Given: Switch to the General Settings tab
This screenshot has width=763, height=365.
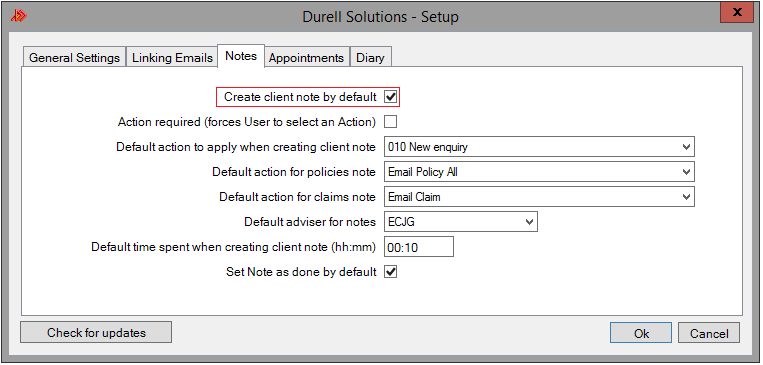Looking at the screenshot, I should tap(74, 57).
